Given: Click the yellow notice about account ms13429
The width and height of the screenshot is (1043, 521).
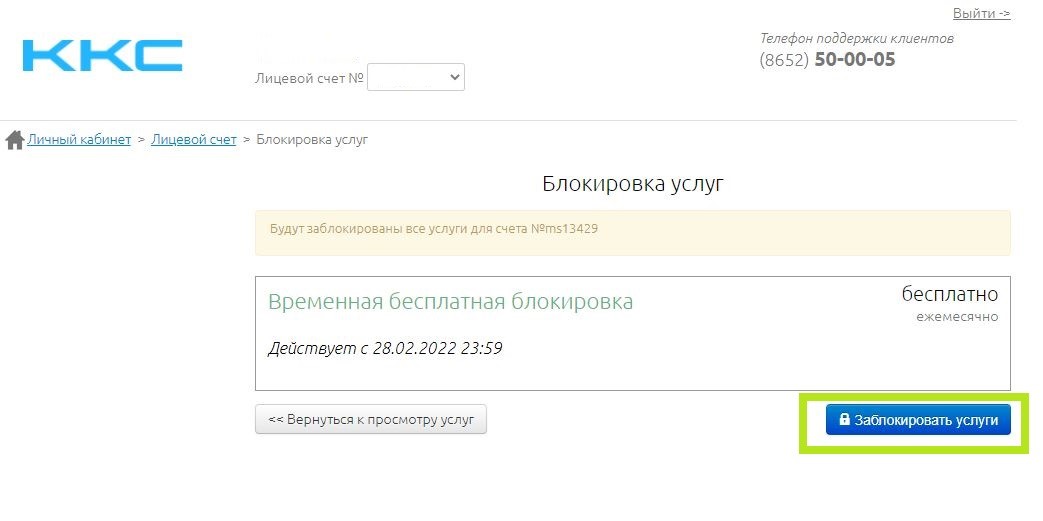Looking at the screenshot, I should 632,230.
